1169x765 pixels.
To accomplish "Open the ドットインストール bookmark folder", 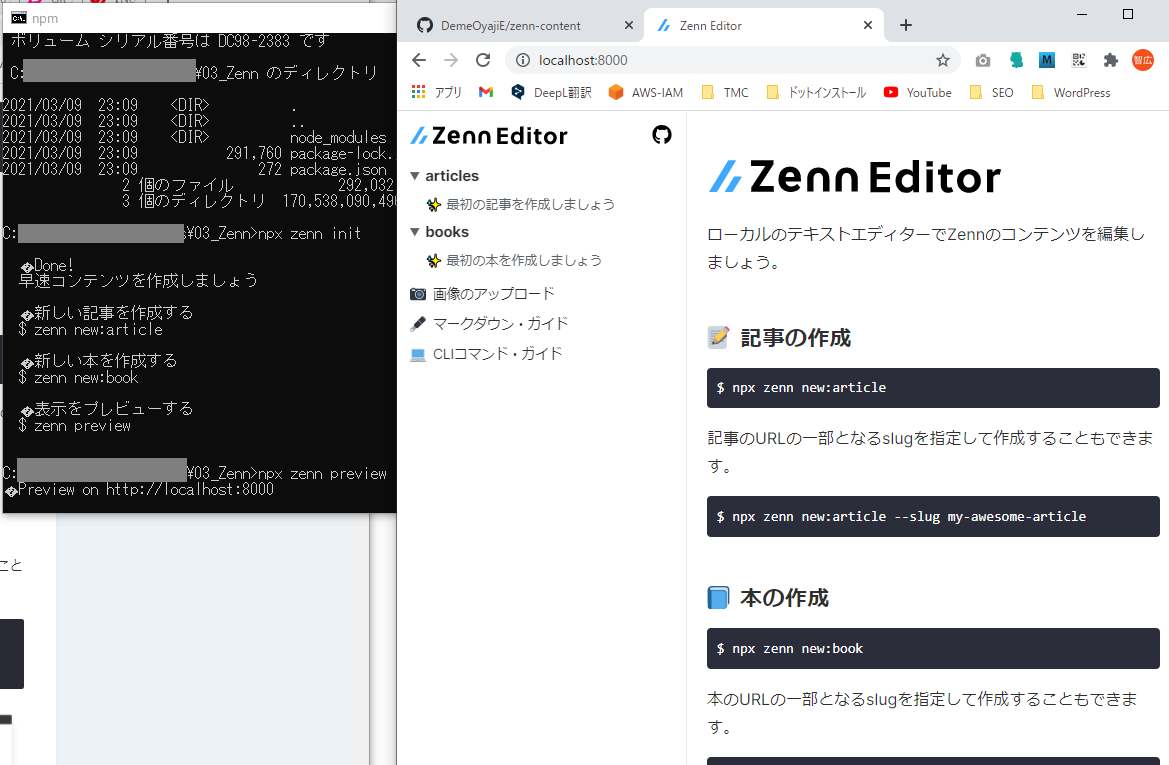I will click(816, 92).
